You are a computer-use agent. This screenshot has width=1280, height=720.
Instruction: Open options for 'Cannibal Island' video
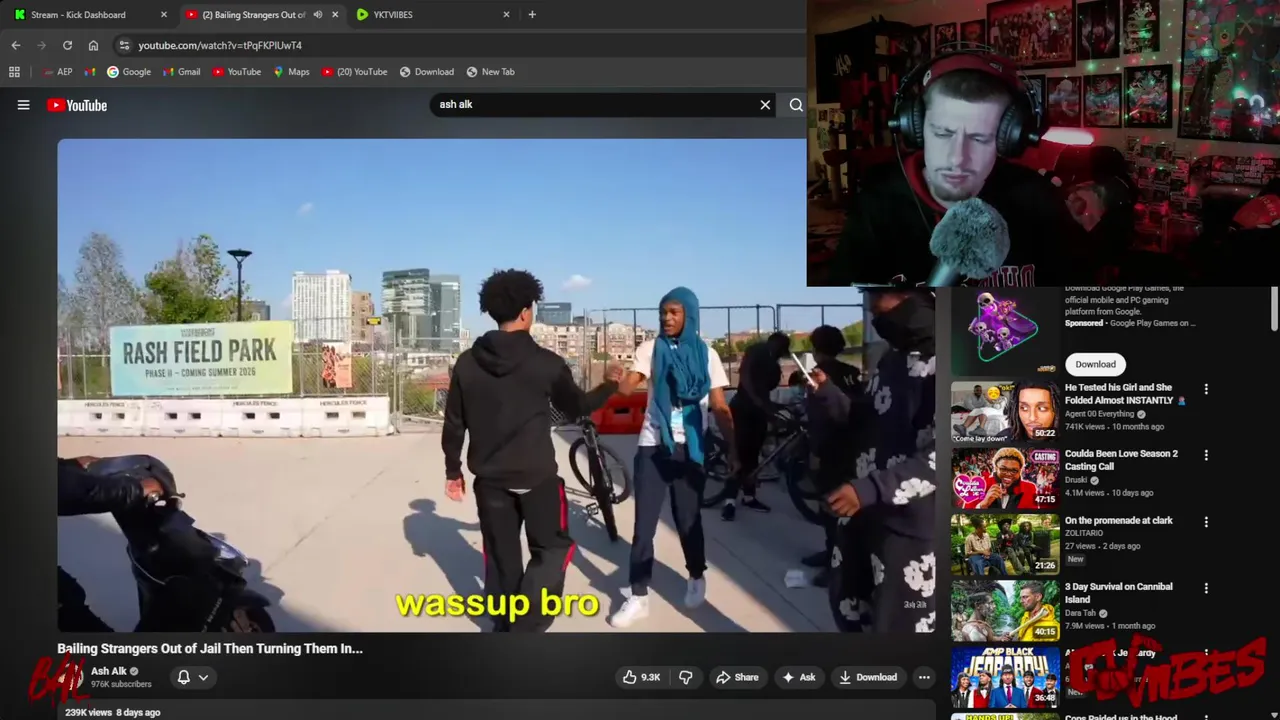click(x=1206, y=588)
